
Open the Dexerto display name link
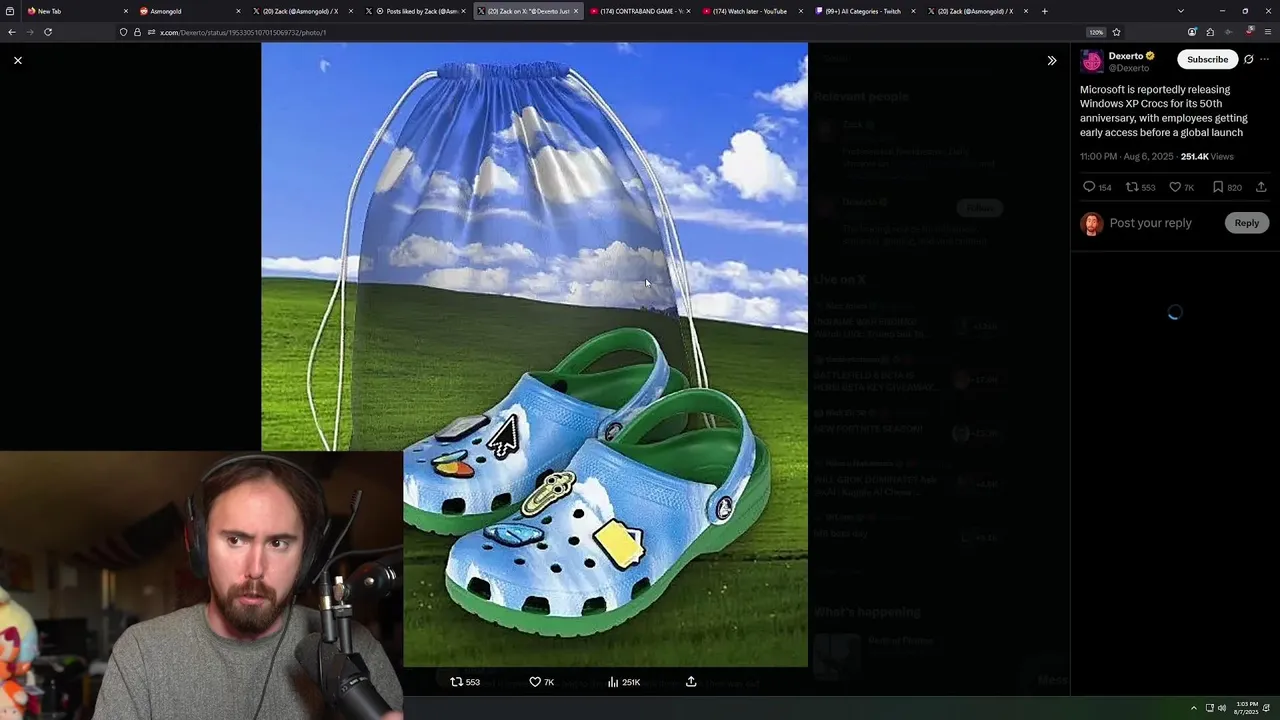coord(1126,56)
